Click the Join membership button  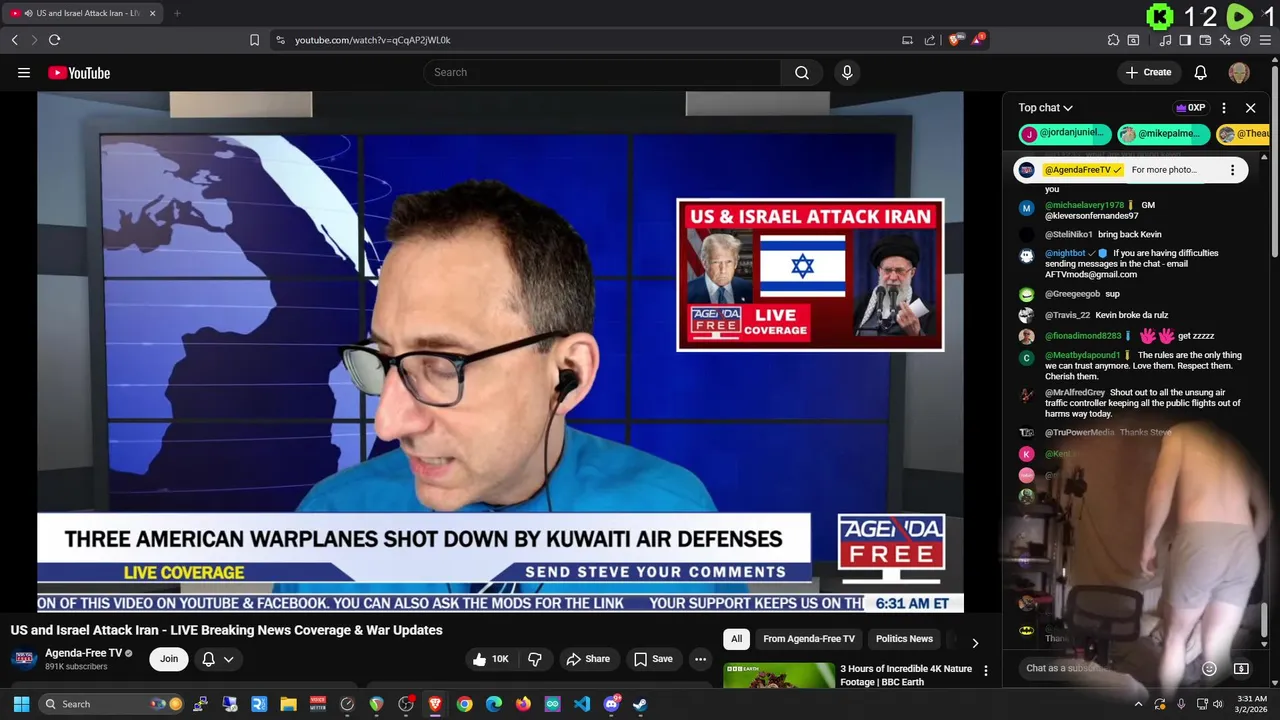[169, 659]
